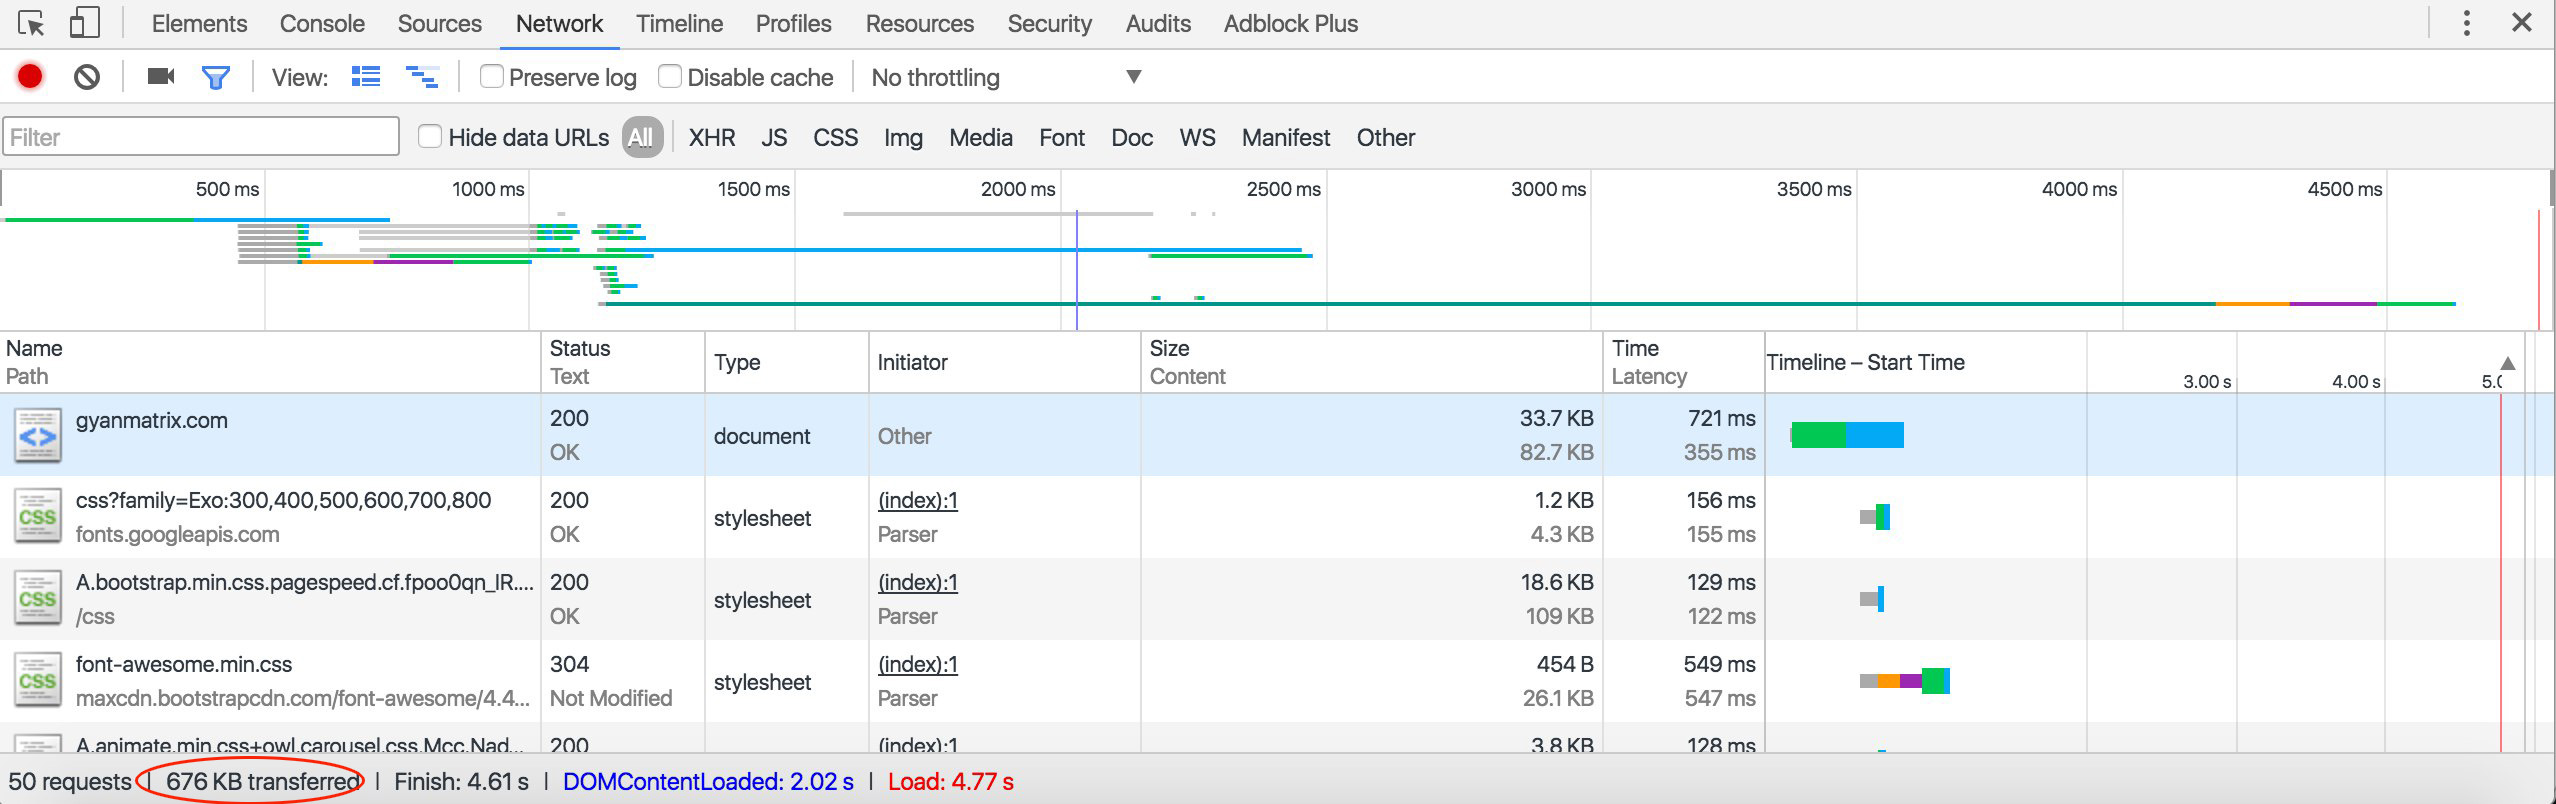Select the Network tab

pyautogui.click(x=559, y=23)
